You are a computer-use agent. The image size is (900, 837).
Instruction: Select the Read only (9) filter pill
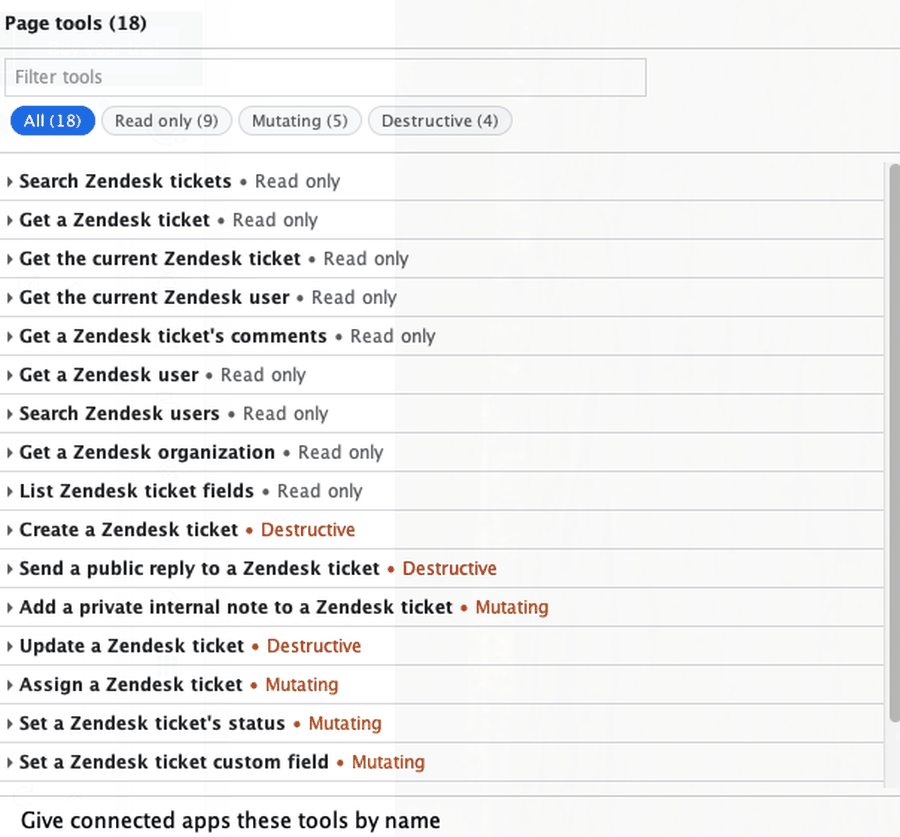(166, 121)
